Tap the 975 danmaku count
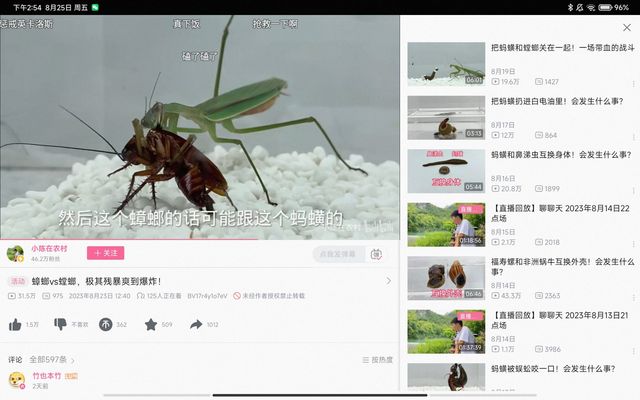640x400 pixels. [53, 296]
